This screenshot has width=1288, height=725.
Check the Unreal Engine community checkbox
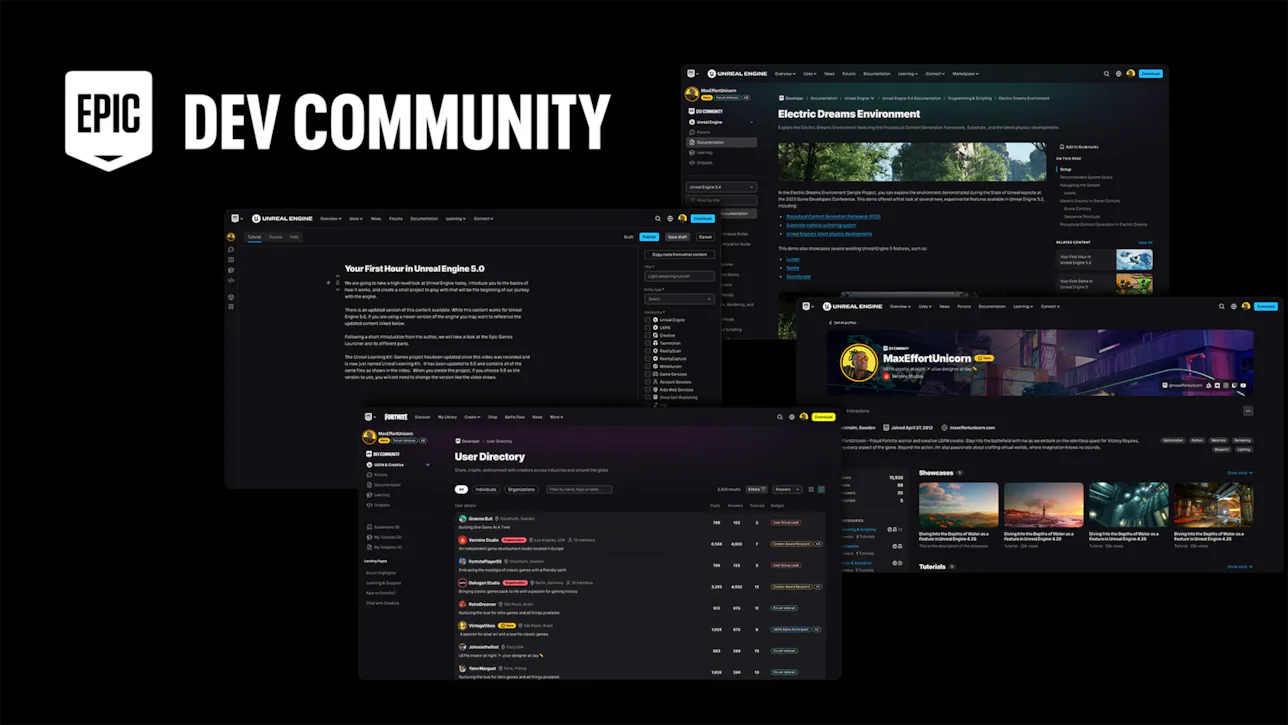[x=648, y=320]
